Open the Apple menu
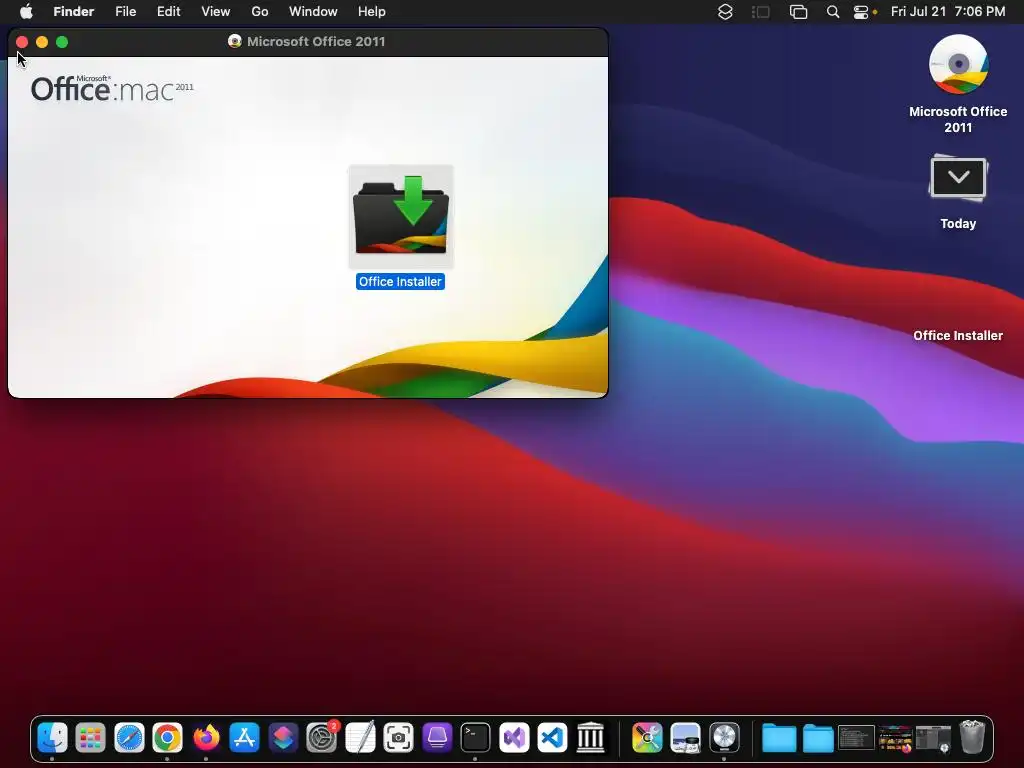Image resolution: width=1024 pixels, height=768 pixels. [26, 12]
